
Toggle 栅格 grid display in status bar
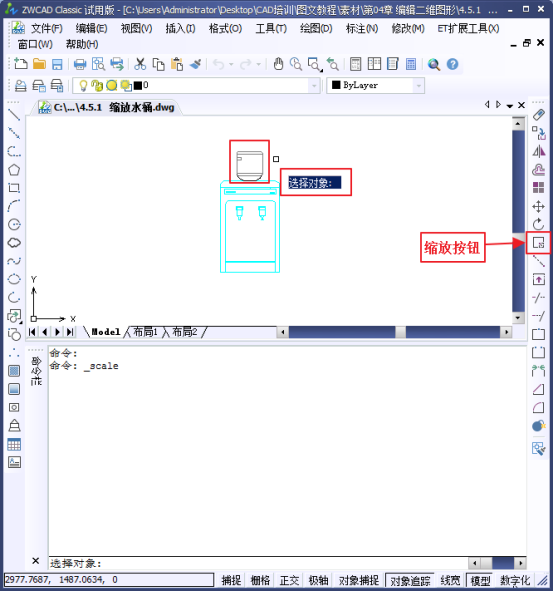tap(260, 580)
